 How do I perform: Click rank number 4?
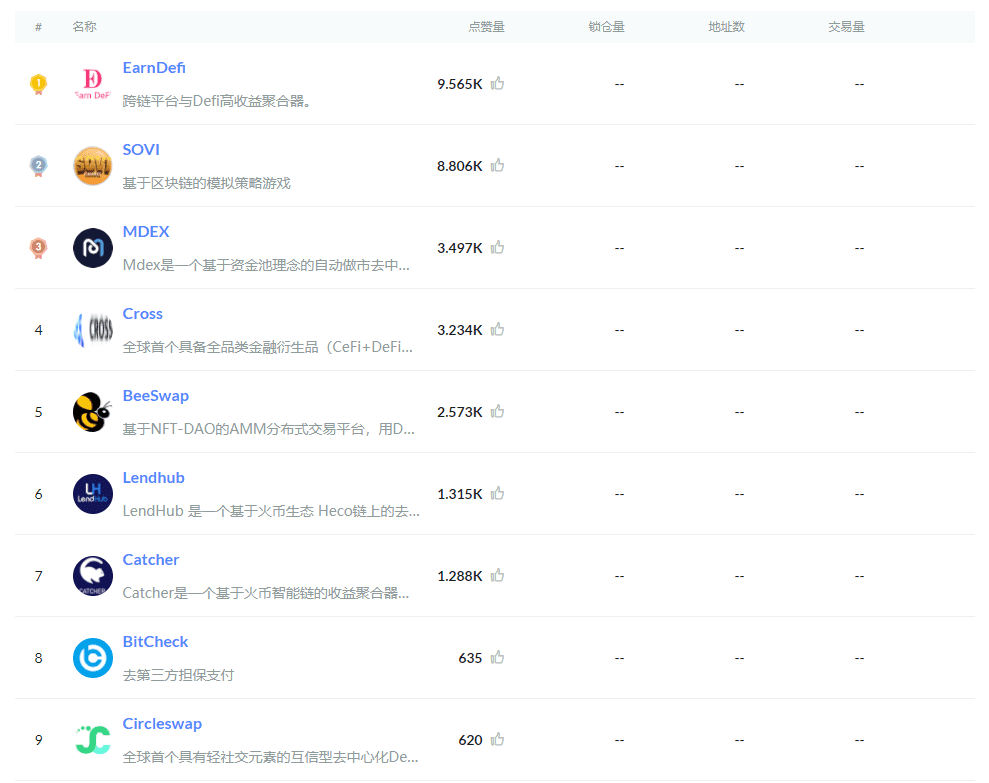click(x=38, y=330)
